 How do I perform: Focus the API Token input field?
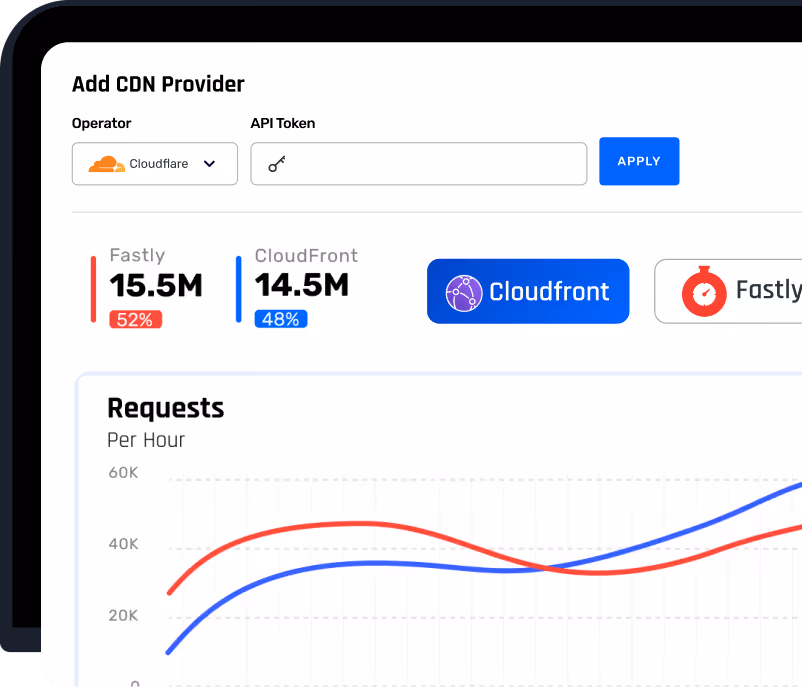418,164
